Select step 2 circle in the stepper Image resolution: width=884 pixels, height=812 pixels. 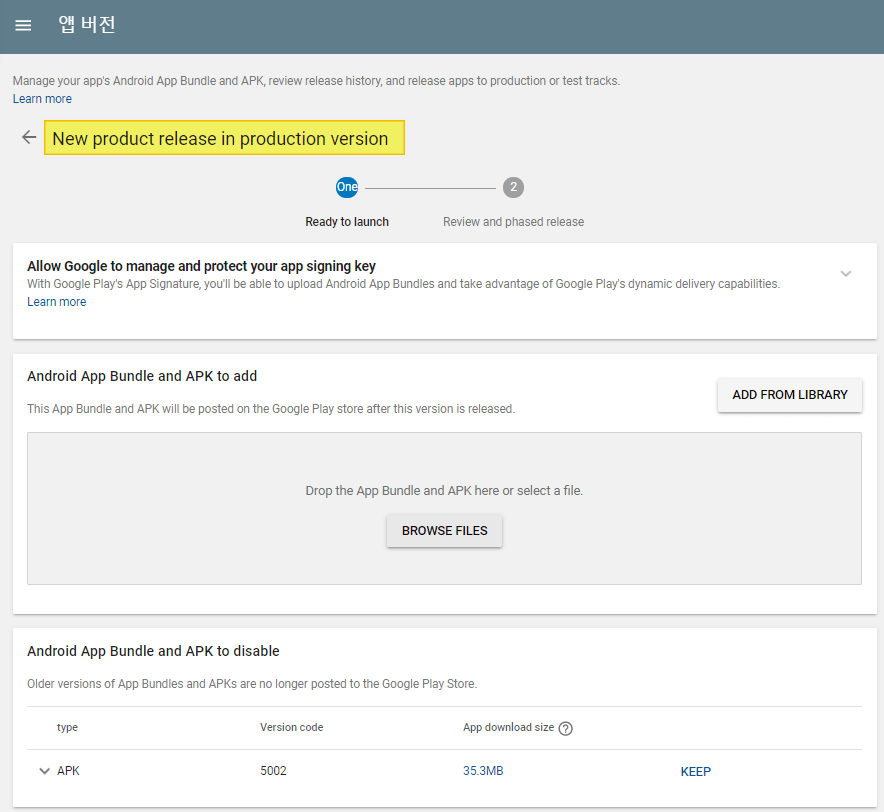click(x=513, y=187)
